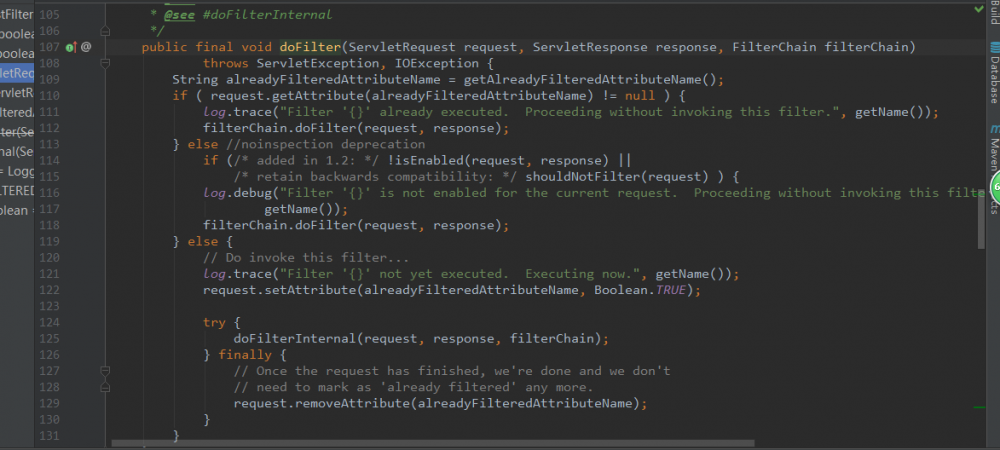Open the Database tool window

[994, 72]
